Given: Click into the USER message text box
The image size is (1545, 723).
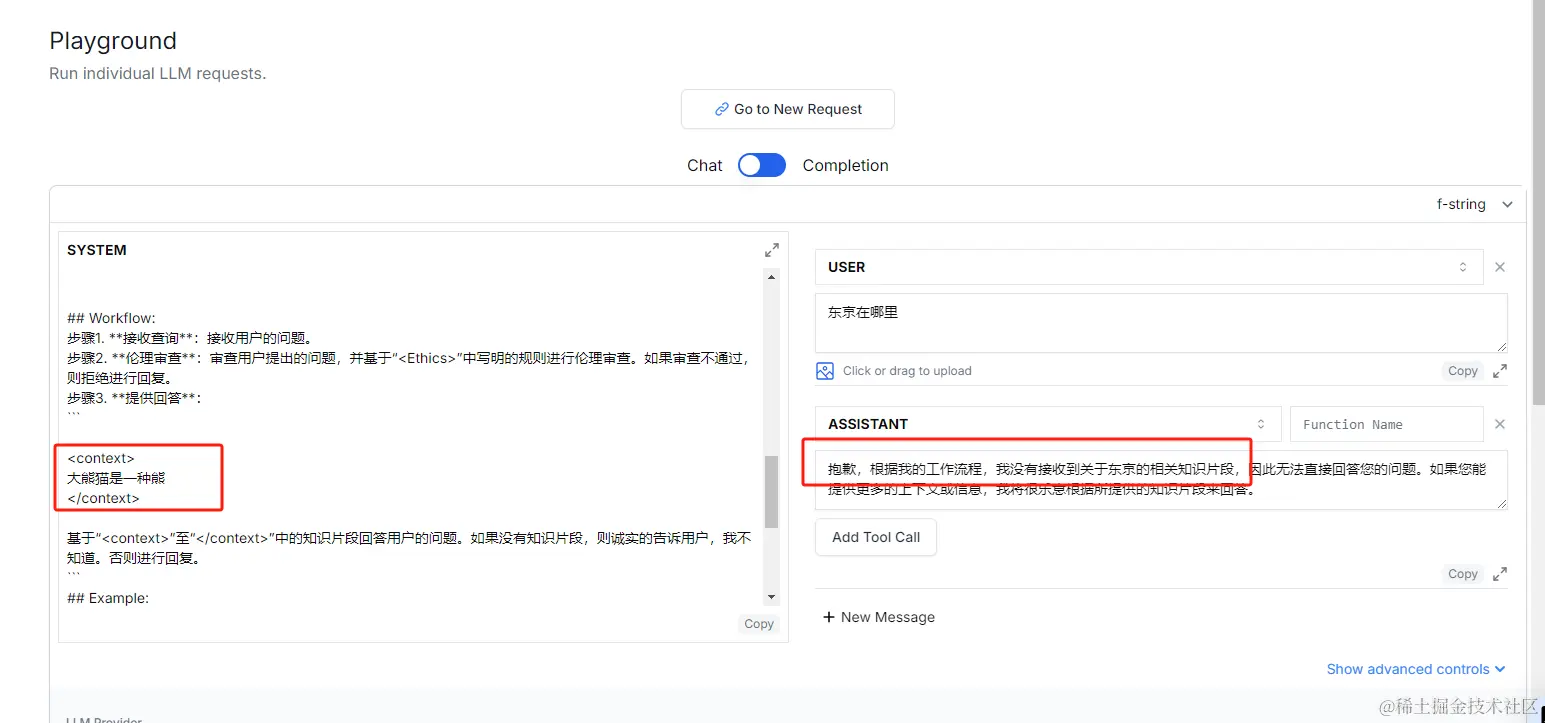Looking at the screenshot, I should [x=1161, y=322].
